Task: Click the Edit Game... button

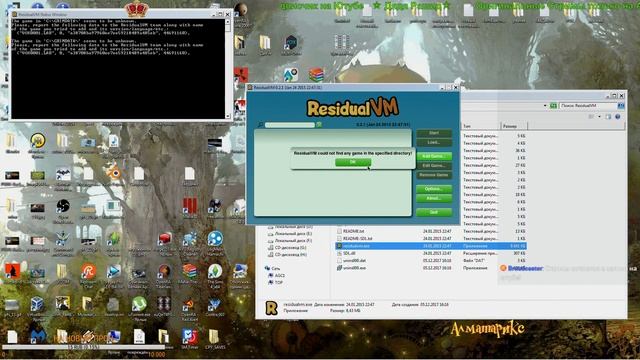Action: click(x=434, y=166)
